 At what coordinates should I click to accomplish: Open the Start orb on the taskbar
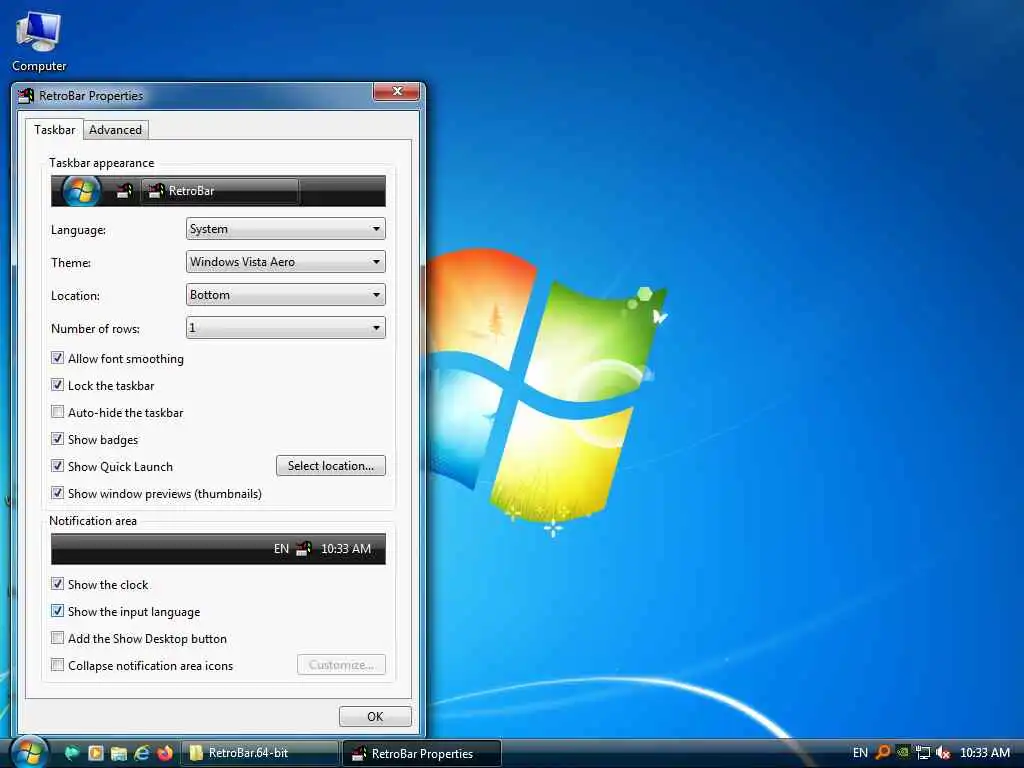coord(29,752)
